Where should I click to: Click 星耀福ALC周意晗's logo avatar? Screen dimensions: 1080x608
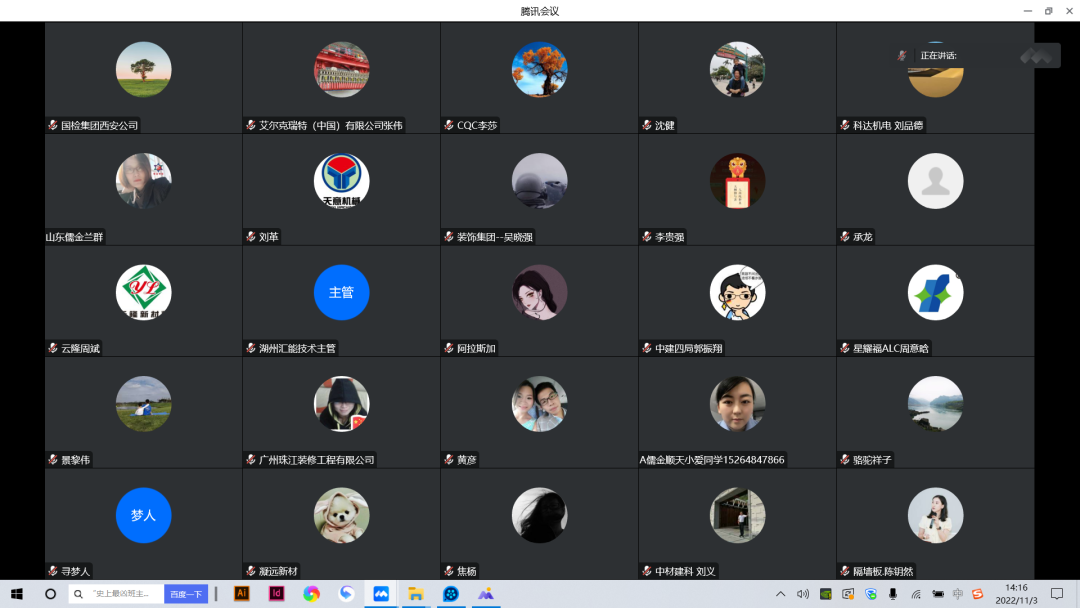(x=935, y=293)
